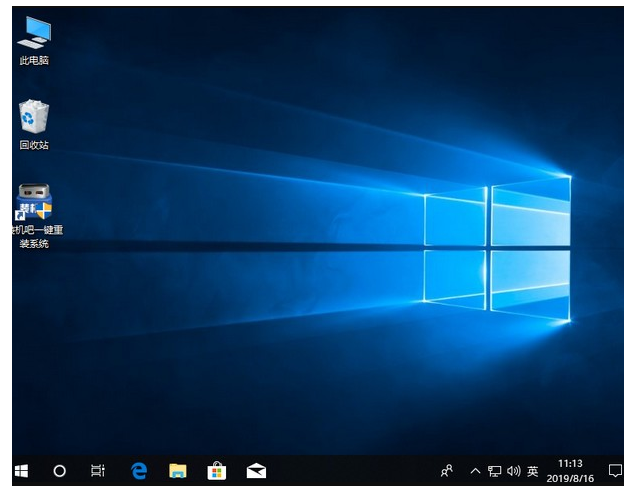Image resolution: width=630 pixels, height=491 pixels.
Task: Expand hidden system tray icons chevron
Action: coord(475,470)
